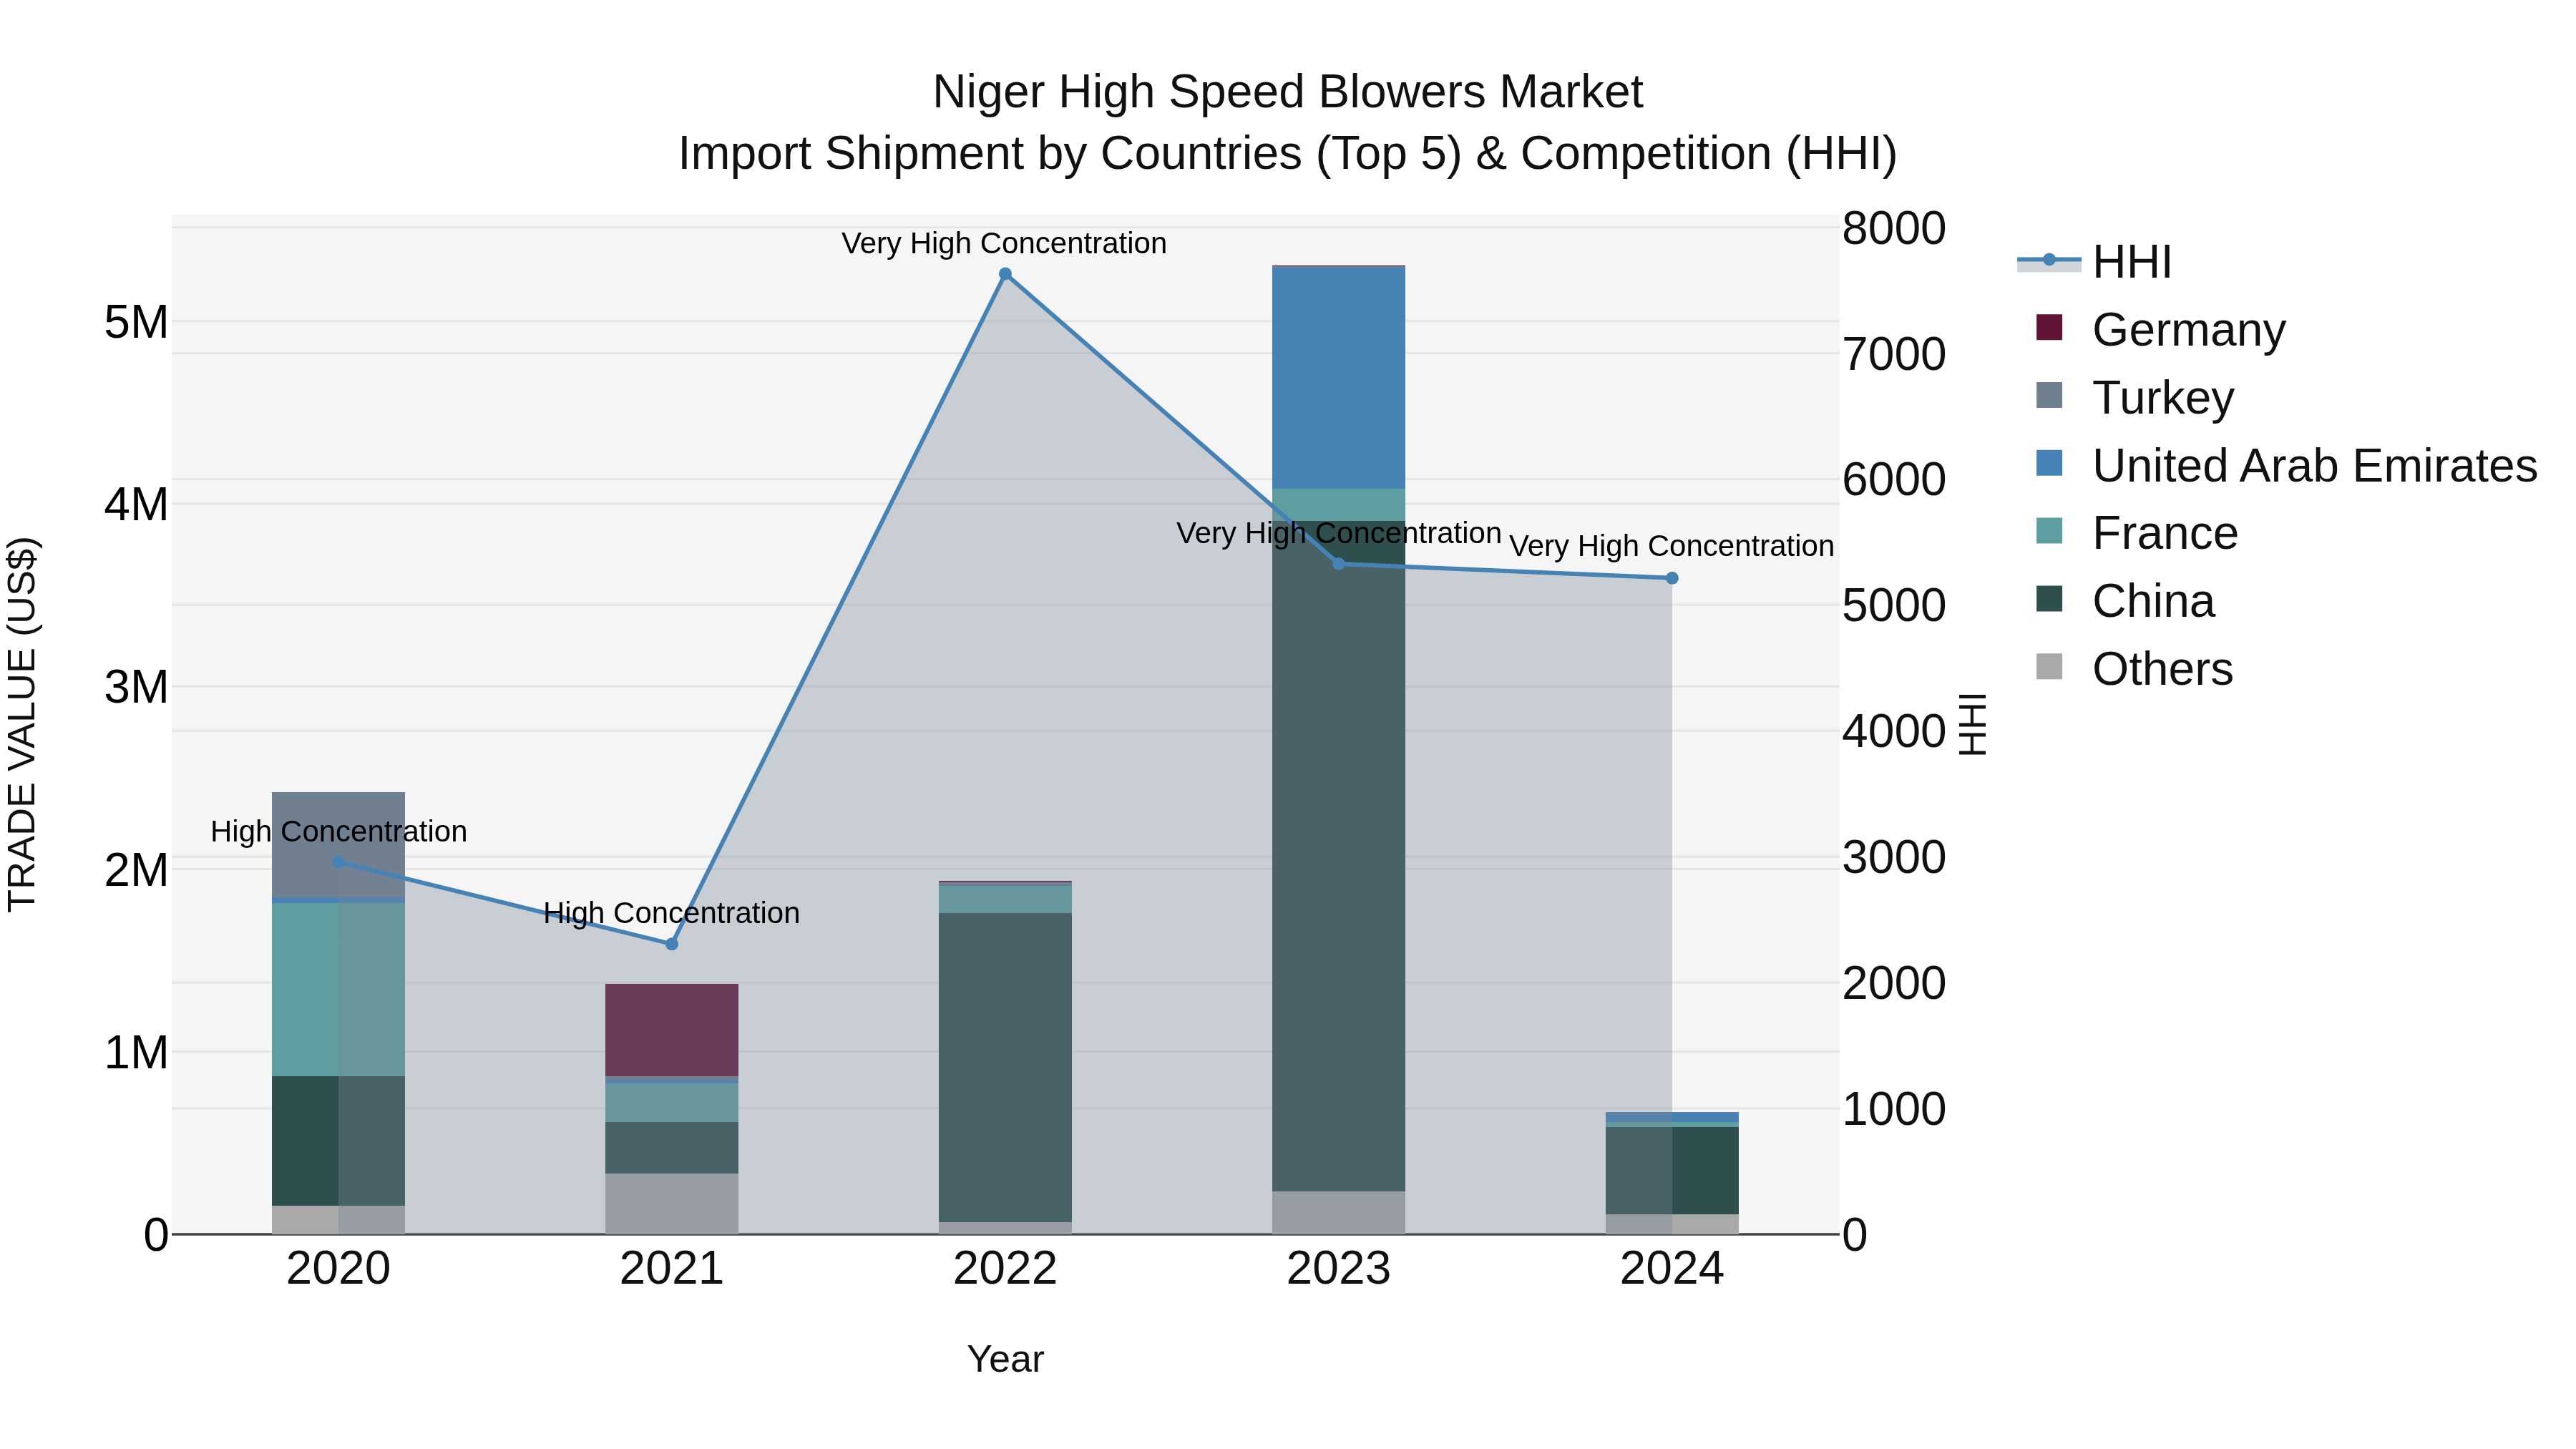This screenshot has height=1449, width=2576.
Task: Click the HHI data point for 2021
Action: [672, 944]
